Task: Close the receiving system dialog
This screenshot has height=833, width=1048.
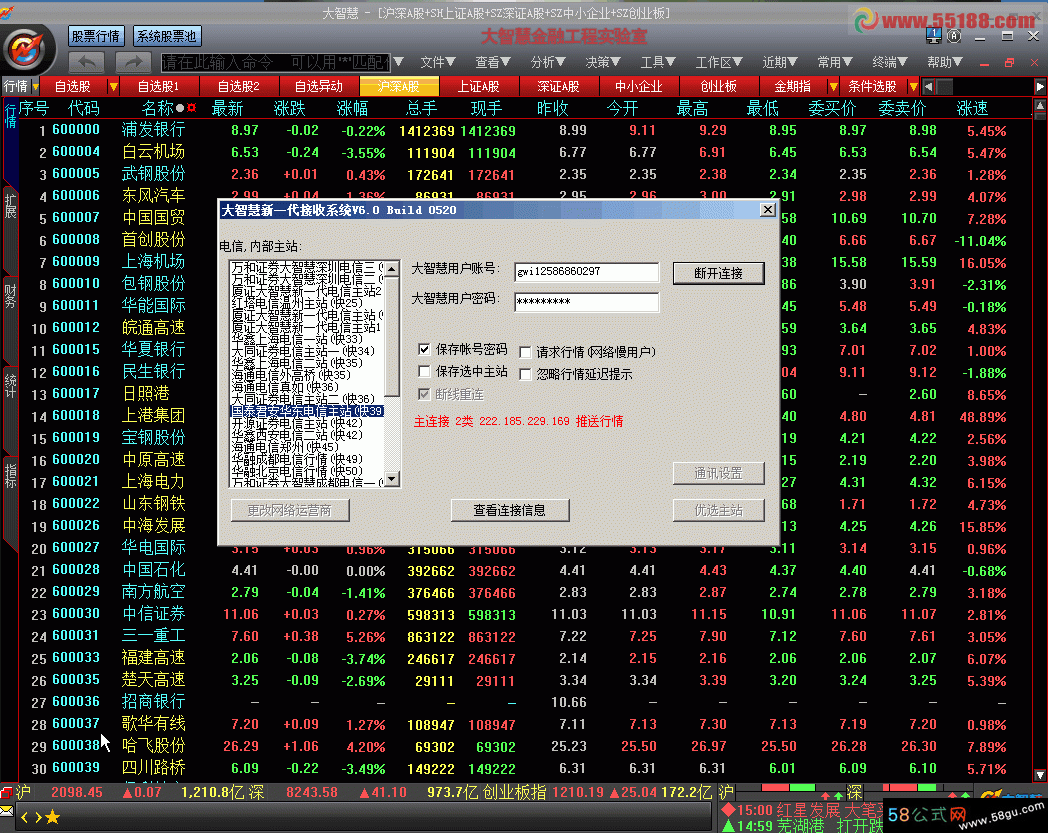Action: (x=768, y=209)
